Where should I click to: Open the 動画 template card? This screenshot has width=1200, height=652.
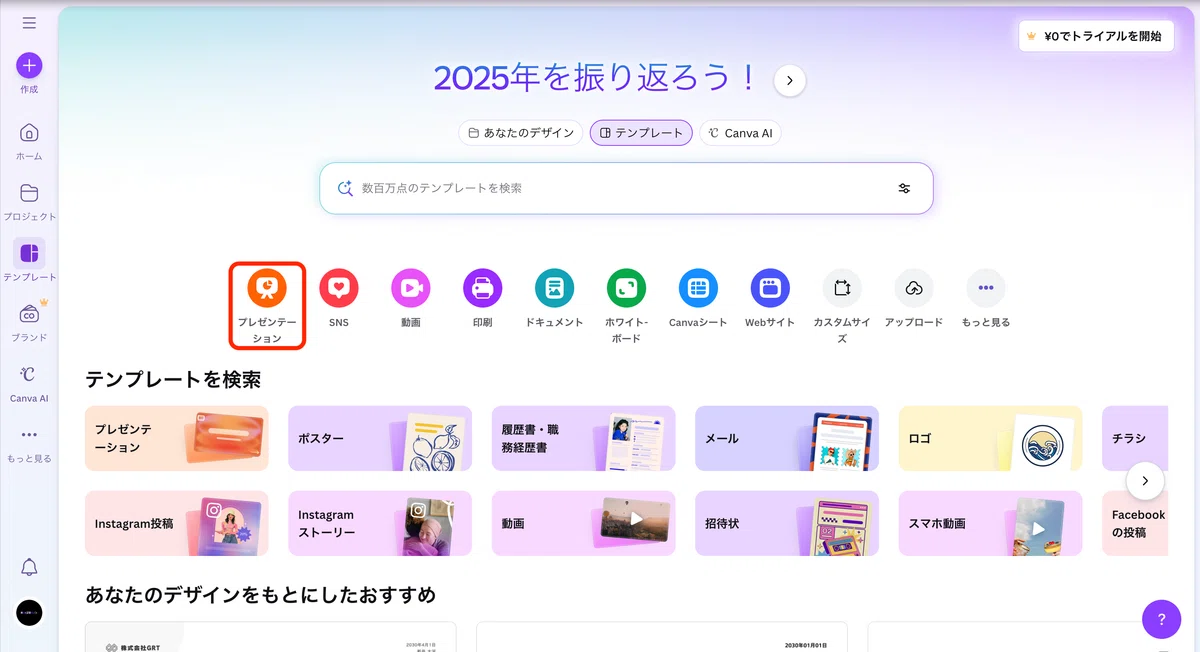(x=584, y=523)
